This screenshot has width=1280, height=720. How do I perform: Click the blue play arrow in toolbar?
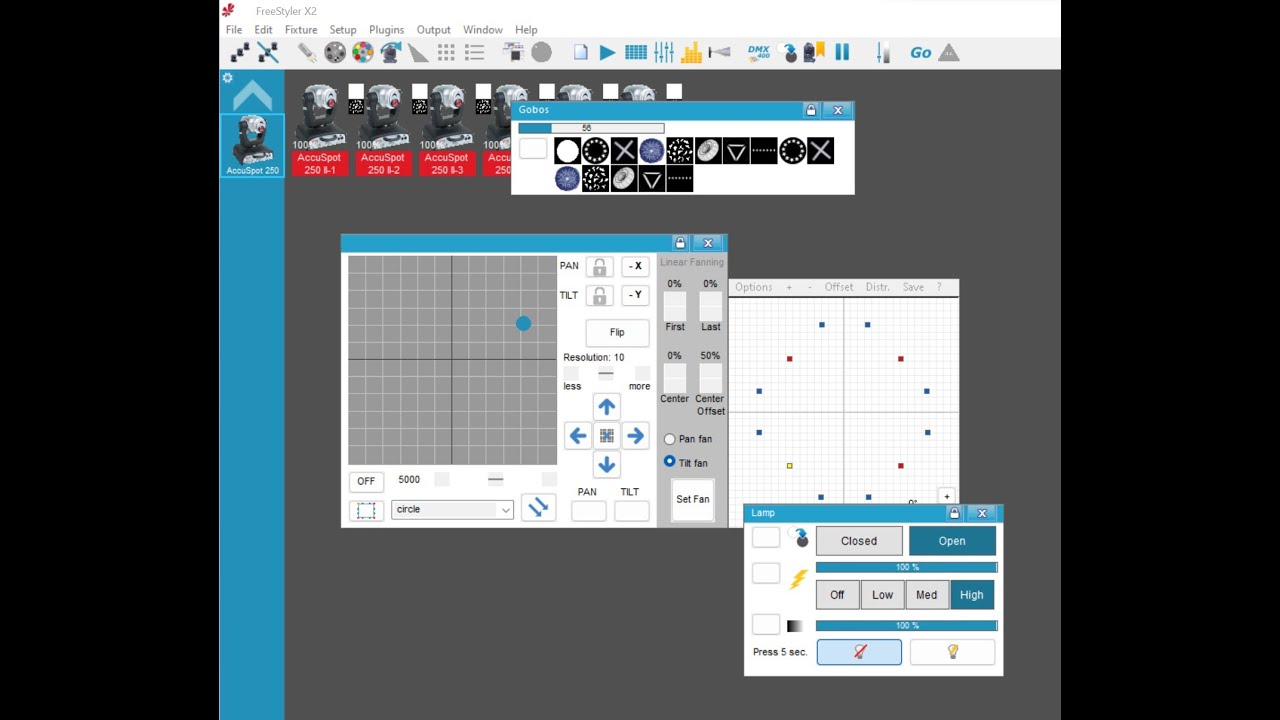607,53
